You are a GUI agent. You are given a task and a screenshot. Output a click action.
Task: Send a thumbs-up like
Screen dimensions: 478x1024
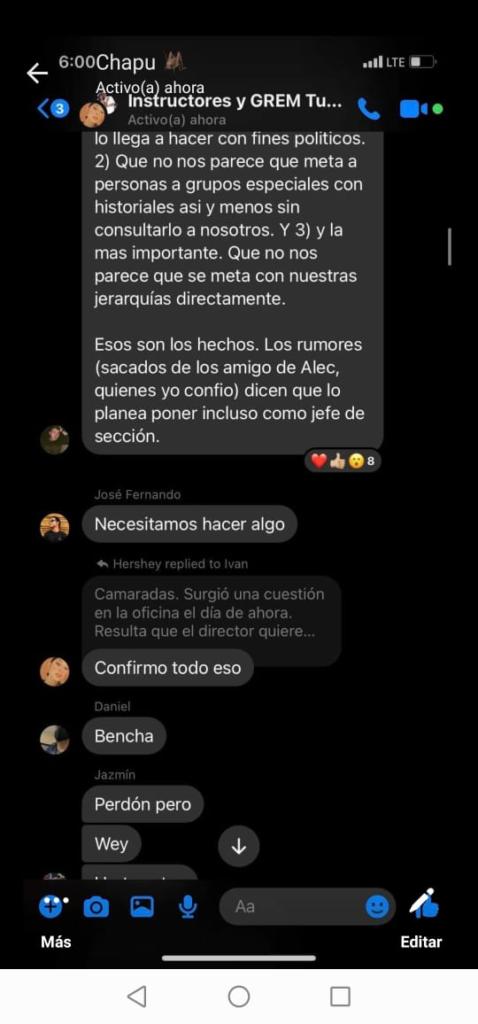click(424, 904)
